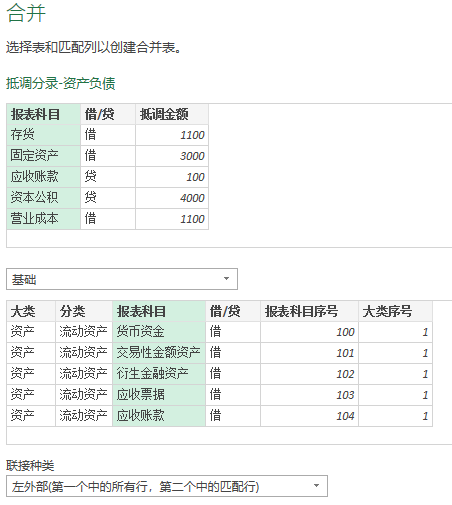Select 报表科目 column header in first table
The height and width of the screenshot is (505, 452).
(x=44, y=114)
